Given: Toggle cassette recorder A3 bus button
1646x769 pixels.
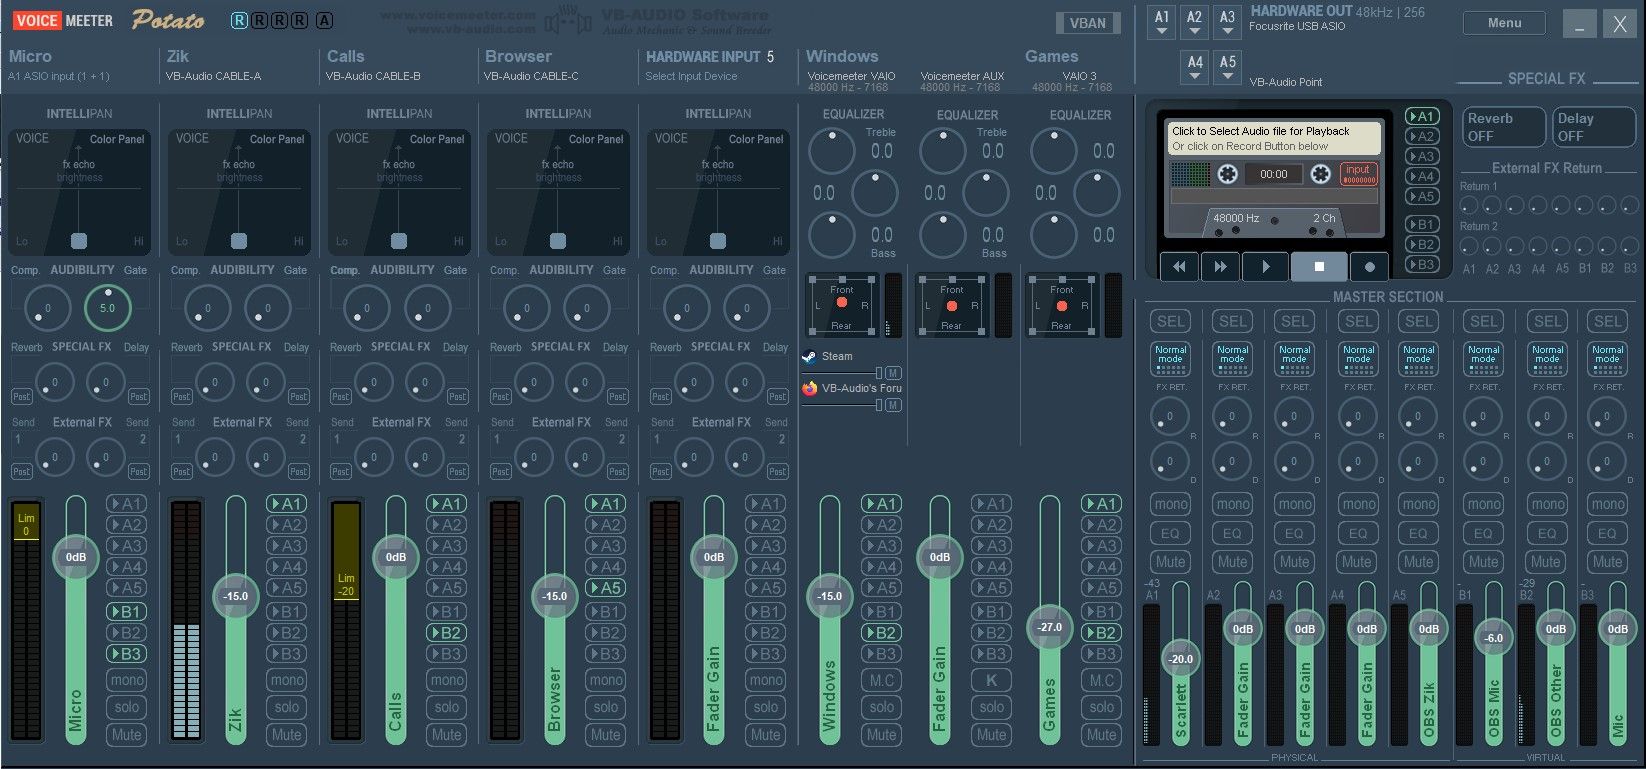Looking at the screenshot, I should point(1422,156).
